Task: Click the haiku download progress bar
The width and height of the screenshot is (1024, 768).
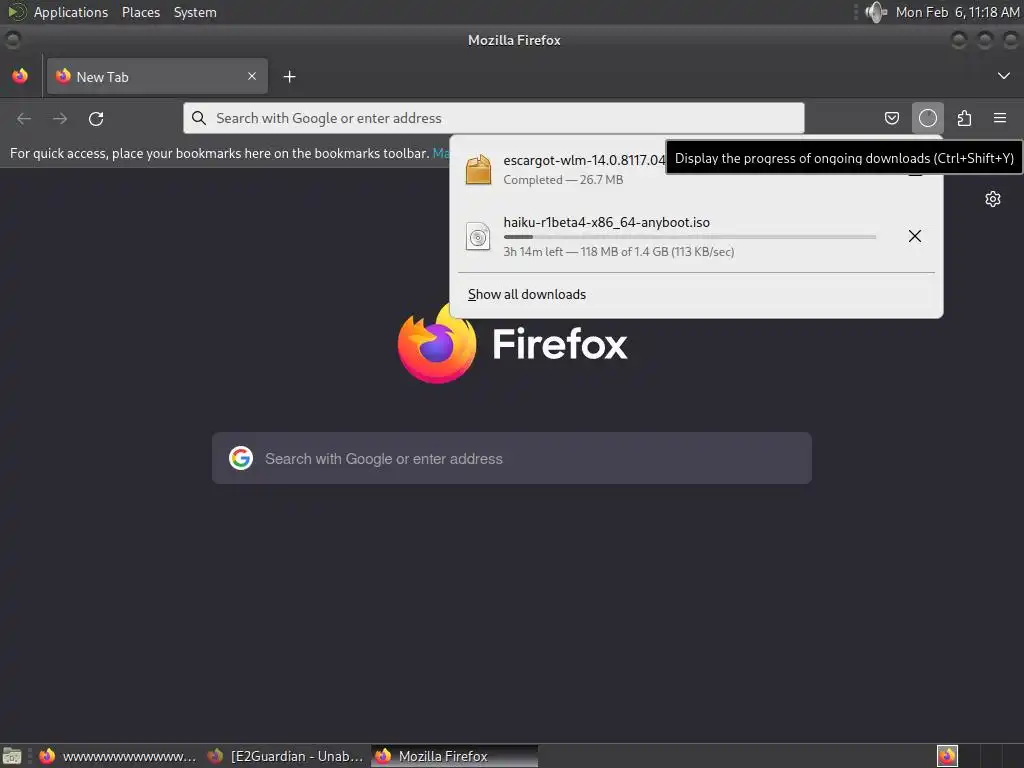Action: pyautogui.click(x=690, y=237)
